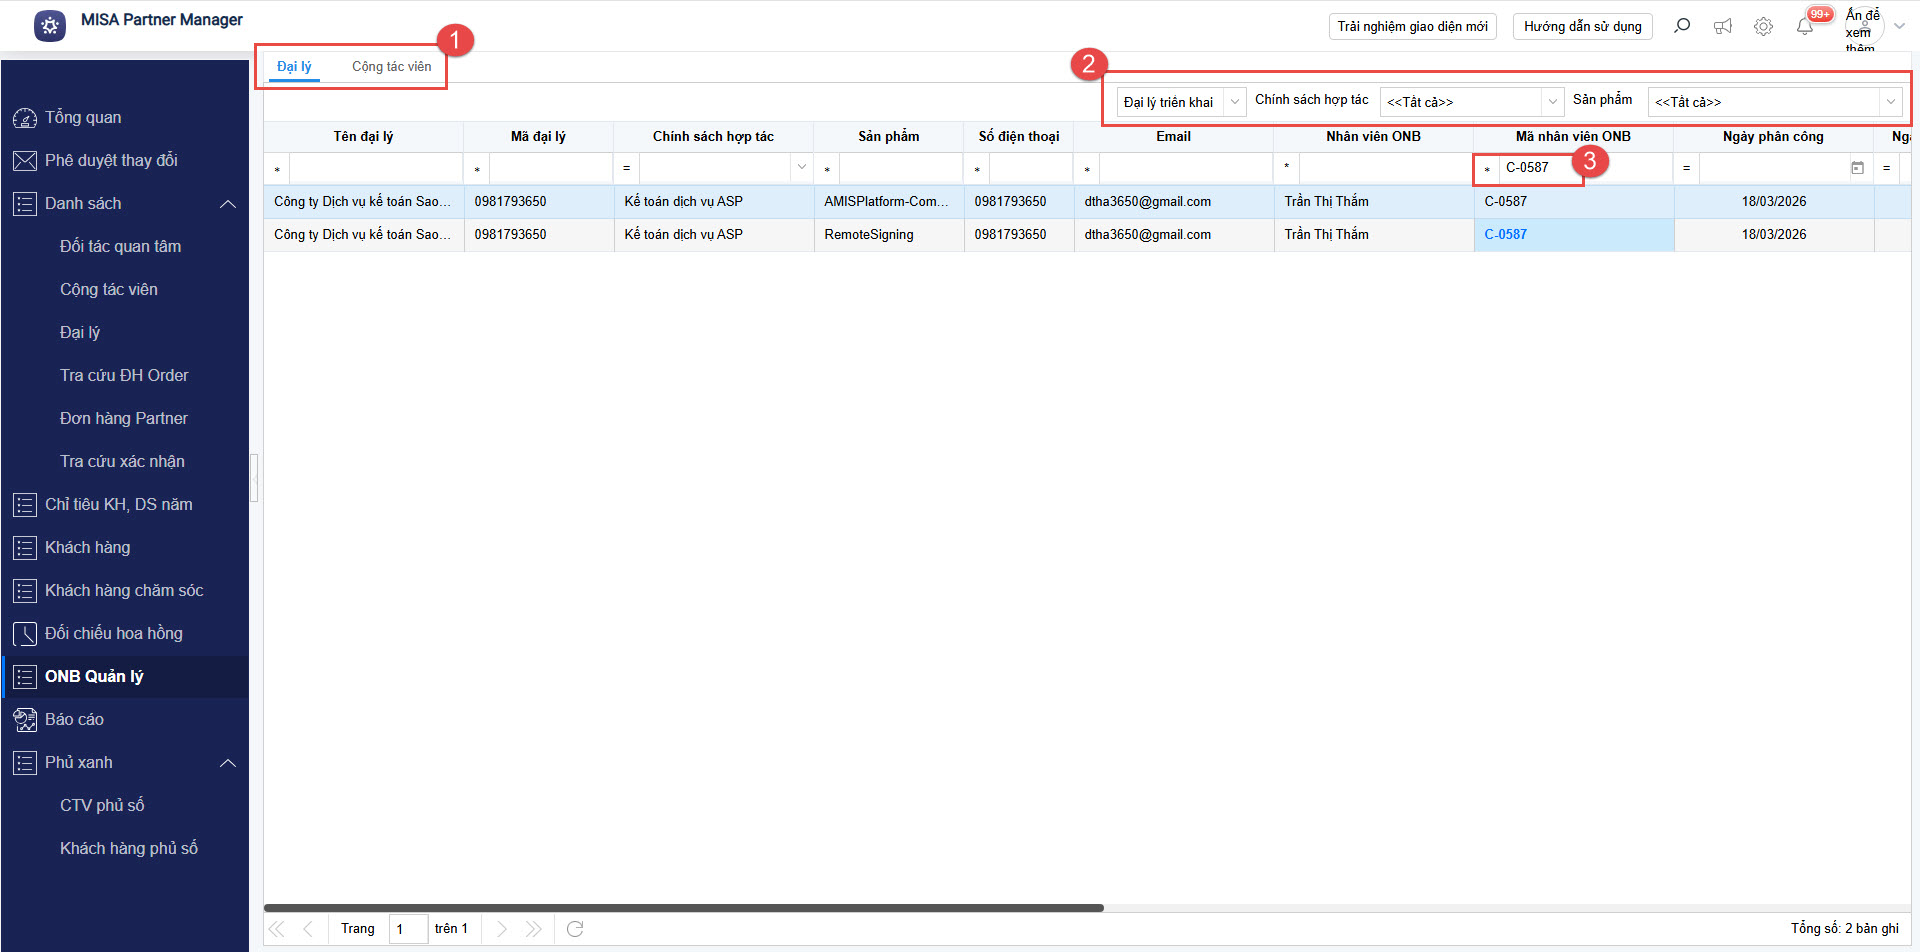
Task: Switch to the Cộng tác viên tab
Action: click(391, 67)
